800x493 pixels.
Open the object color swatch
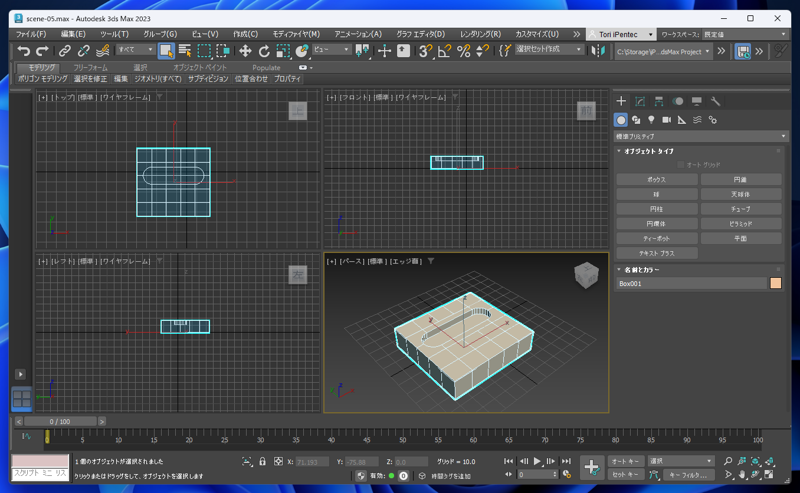tap(776, 283)
